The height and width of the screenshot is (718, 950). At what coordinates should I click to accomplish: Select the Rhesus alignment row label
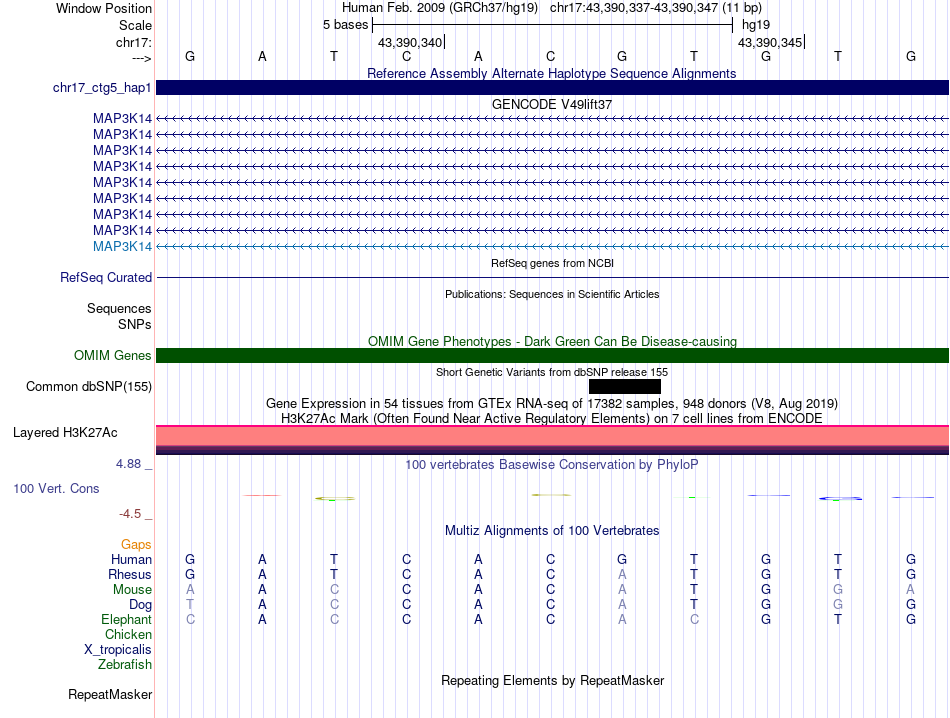130,574
